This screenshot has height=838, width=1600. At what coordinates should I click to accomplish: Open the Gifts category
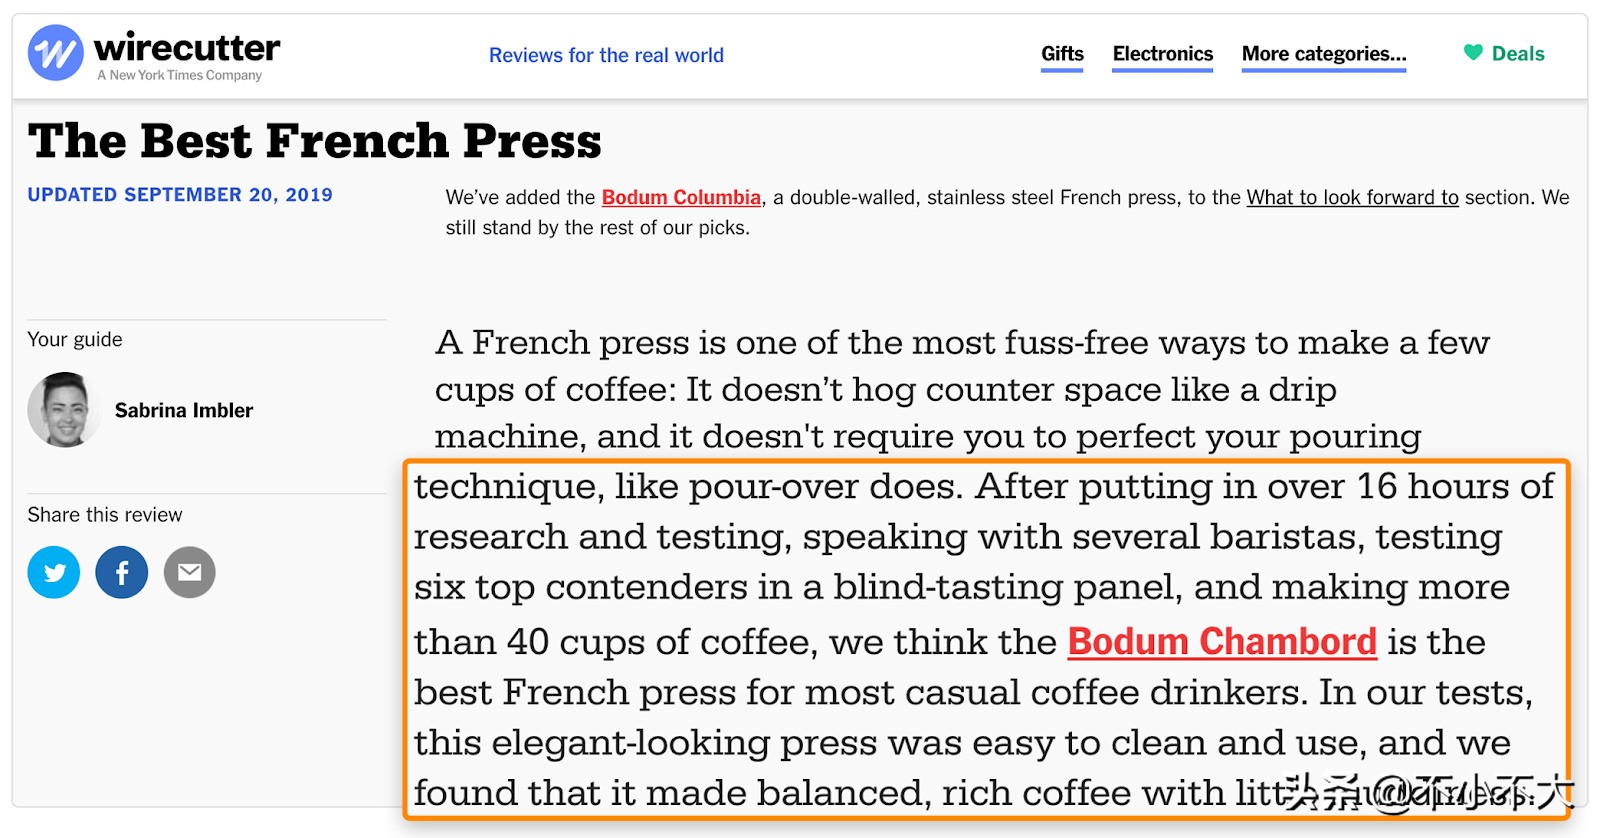tap(1062, 54)
